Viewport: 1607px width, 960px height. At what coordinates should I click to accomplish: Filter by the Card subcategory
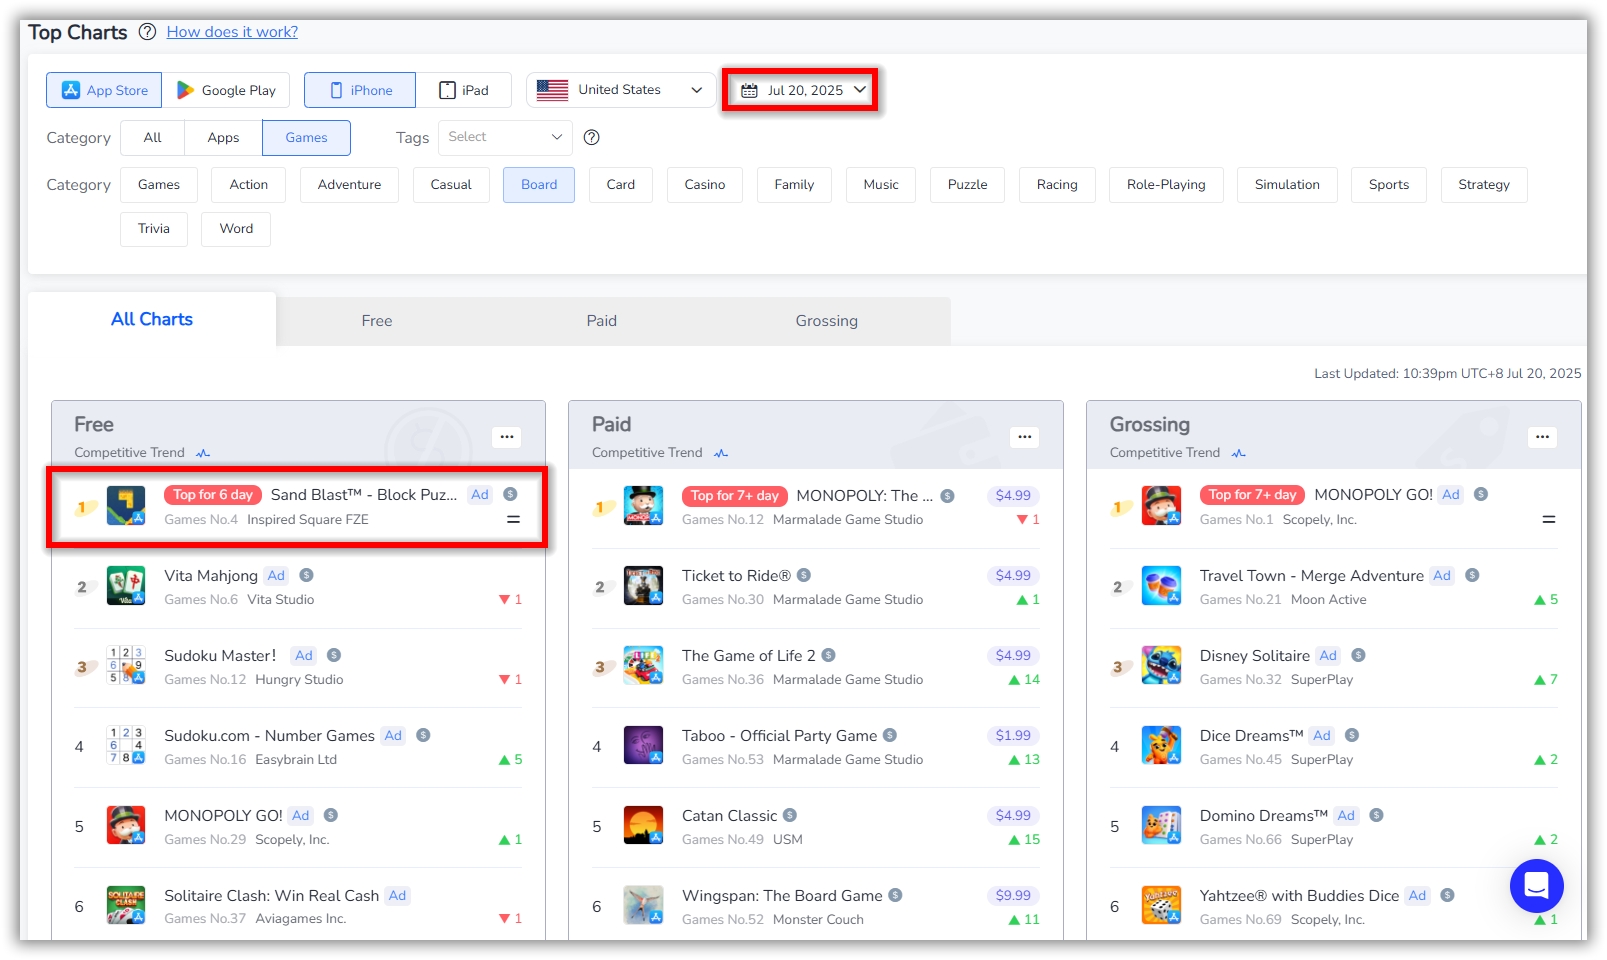[x=621, y=185]
